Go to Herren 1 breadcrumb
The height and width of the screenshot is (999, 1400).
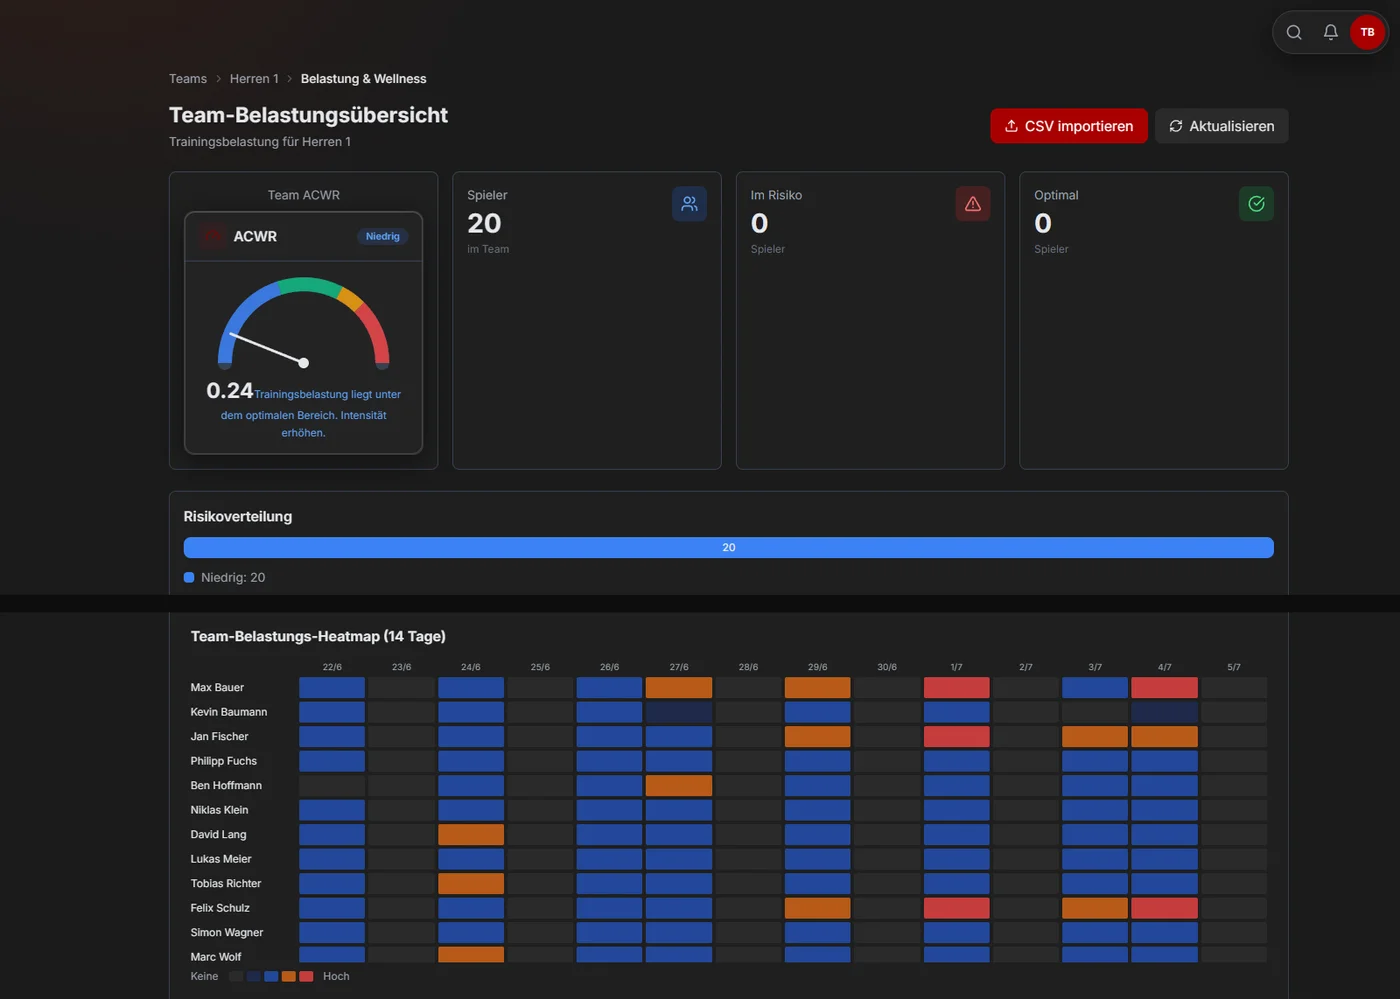coord(254,79)
